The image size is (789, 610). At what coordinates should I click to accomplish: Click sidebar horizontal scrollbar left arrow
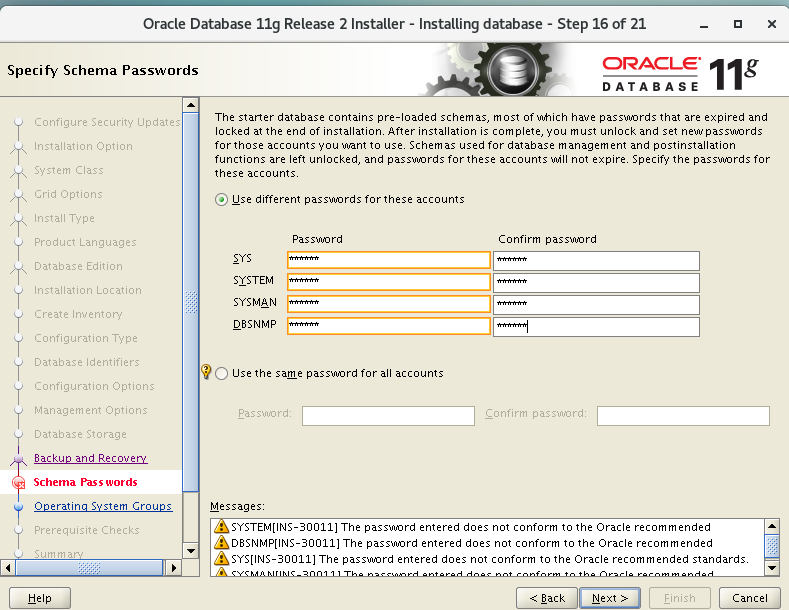pyautogui.click(x=8, y=568)
